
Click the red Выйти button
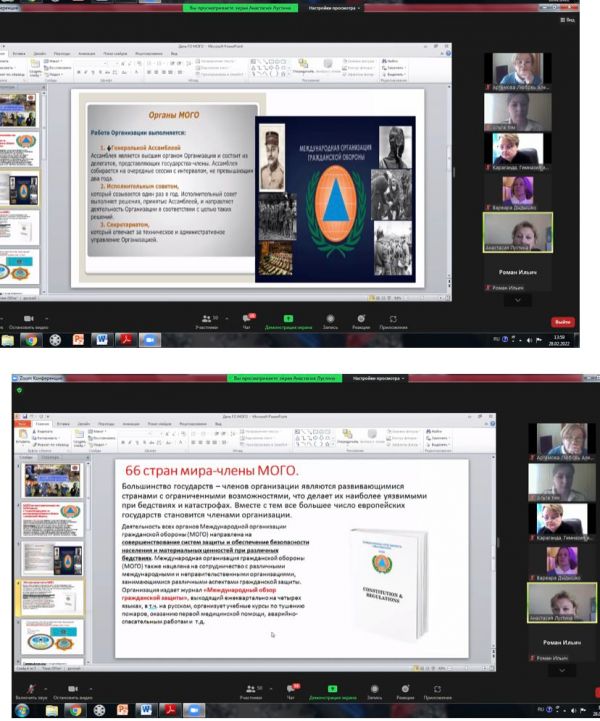point(563,322)
